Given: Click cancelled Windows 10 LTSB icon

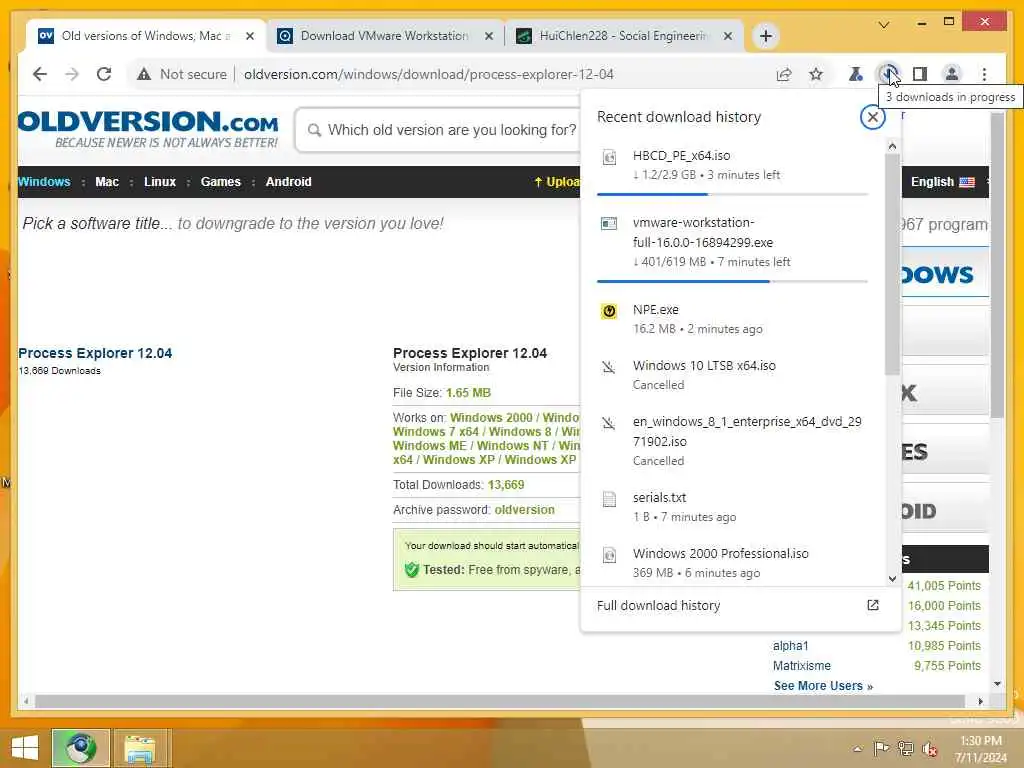Looking at the screenshot, I should 609,367.
